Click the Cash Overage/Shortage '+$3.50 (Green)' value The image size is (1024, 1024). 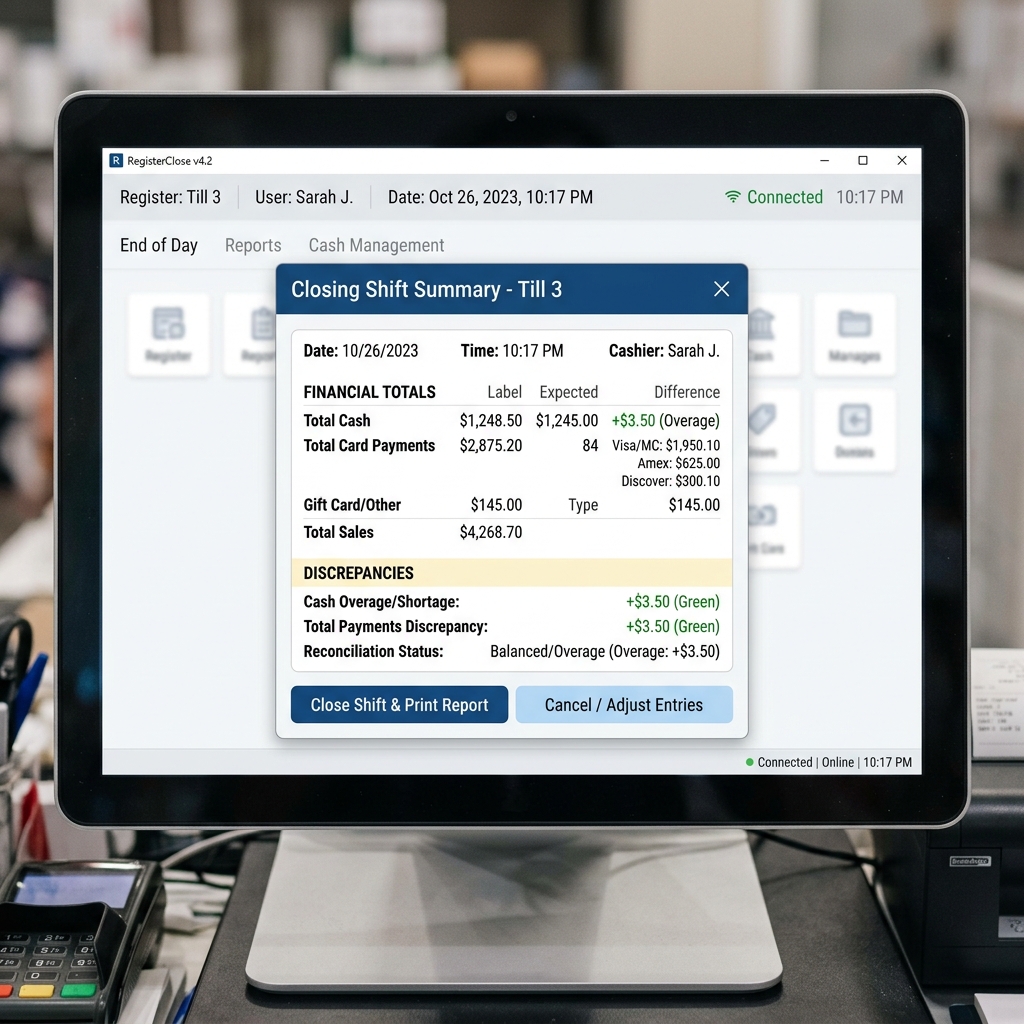coord(673,601)
